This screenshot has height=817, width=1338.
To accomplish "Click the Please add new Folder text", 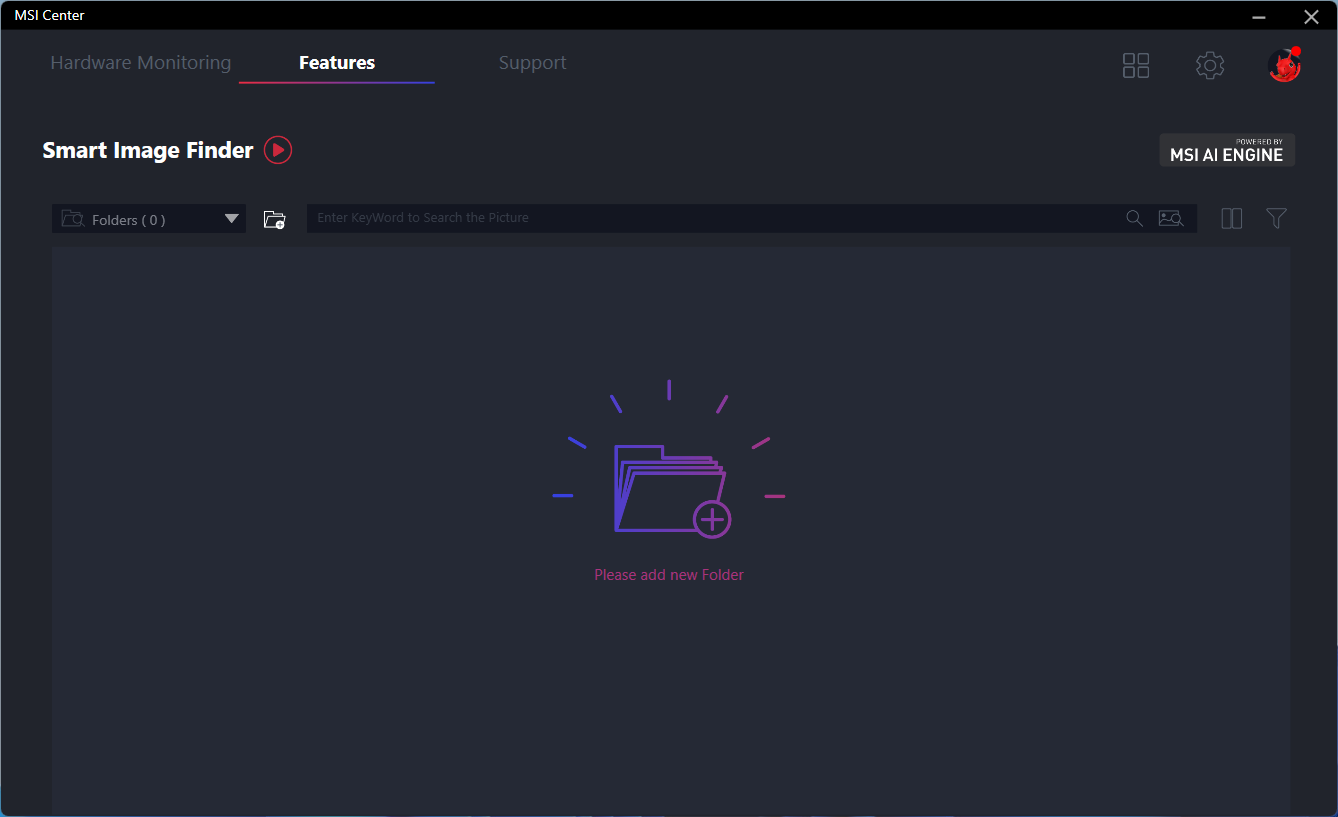I will [x=669, y=575].
